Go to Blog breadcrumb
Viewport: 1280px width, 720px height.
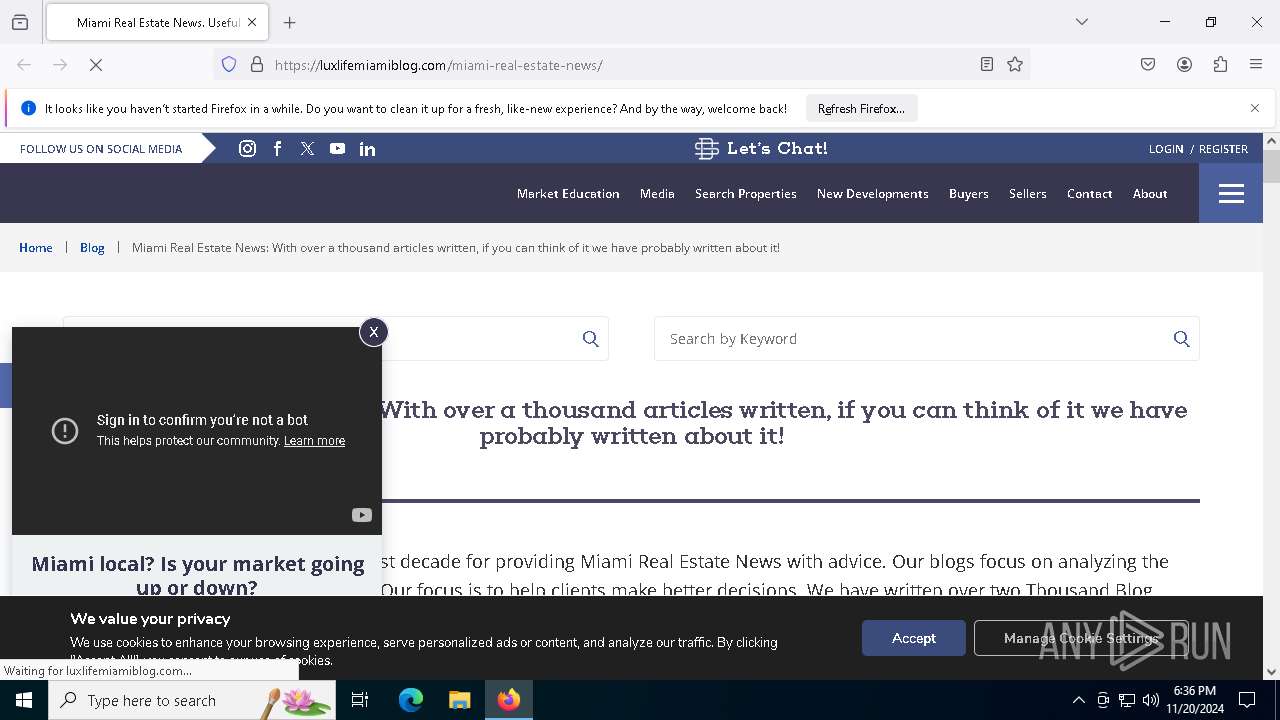[92, 248]
